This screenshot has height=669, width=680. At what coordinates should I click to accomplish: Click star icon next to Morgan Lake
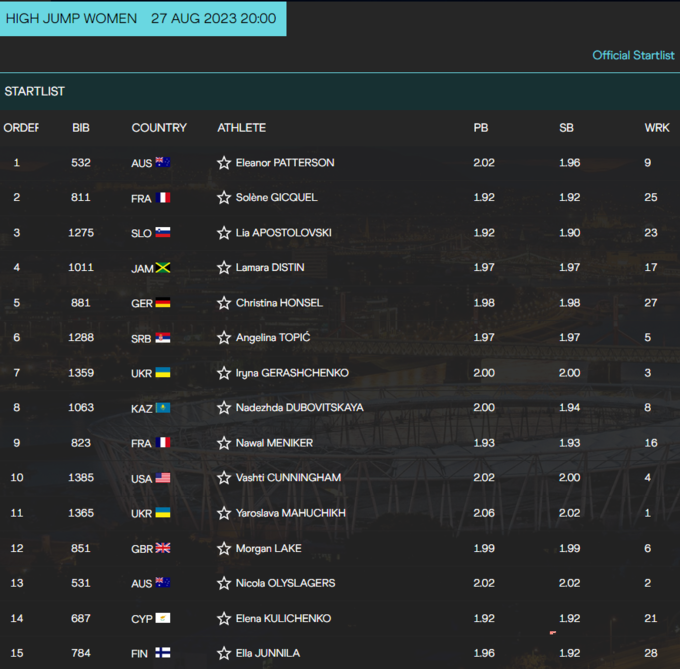pyautogui.click(x=224, y=548)
